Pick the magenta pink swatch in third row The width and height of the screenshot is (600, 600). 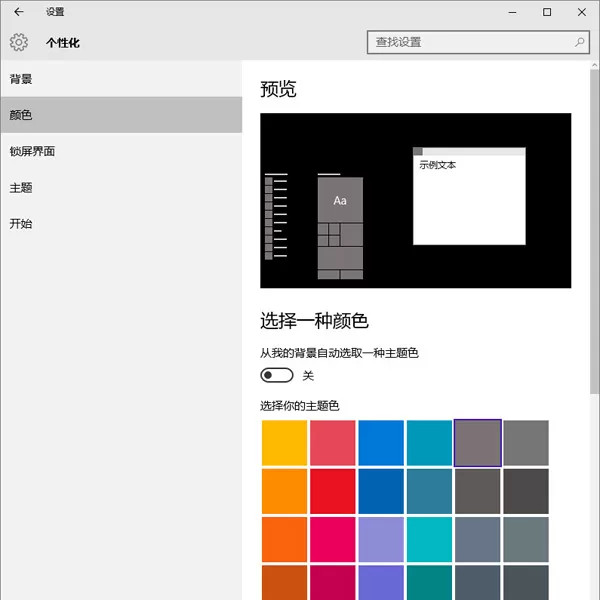333,540
